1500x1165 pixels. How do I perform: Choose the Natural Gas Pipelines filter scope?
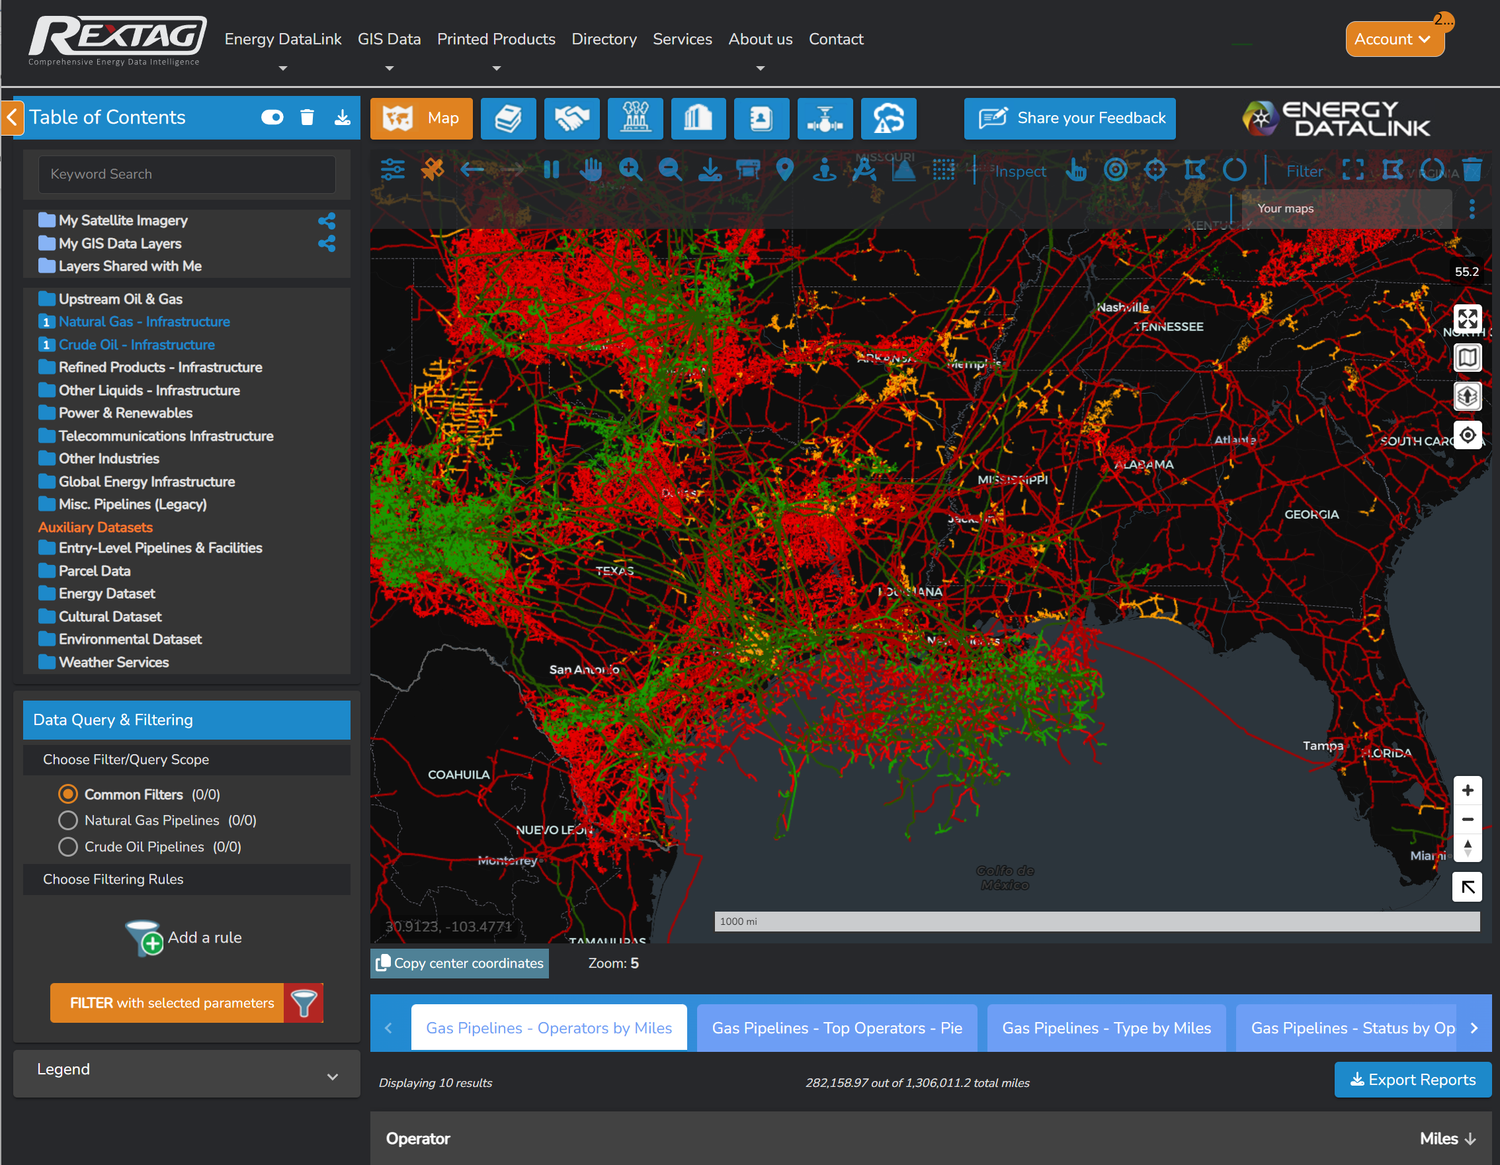[67, 820]
